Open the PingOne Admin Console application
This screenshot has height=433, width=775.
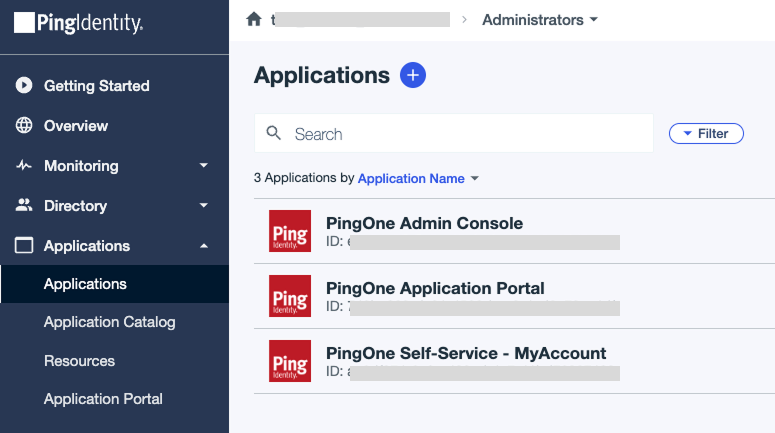424,223
